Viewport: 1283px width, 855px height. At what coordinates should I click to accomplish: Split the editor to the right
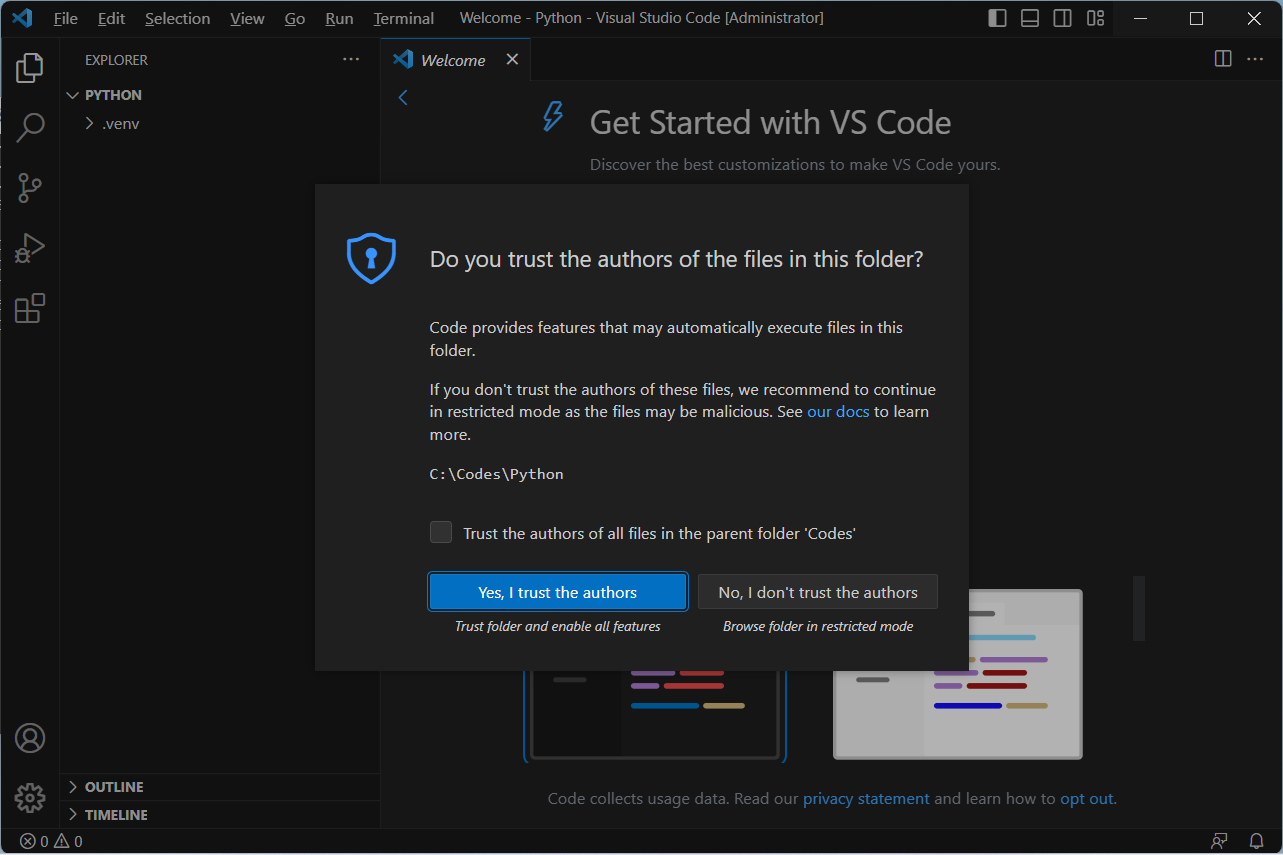pyautogui.click(x=1222, y=59)
